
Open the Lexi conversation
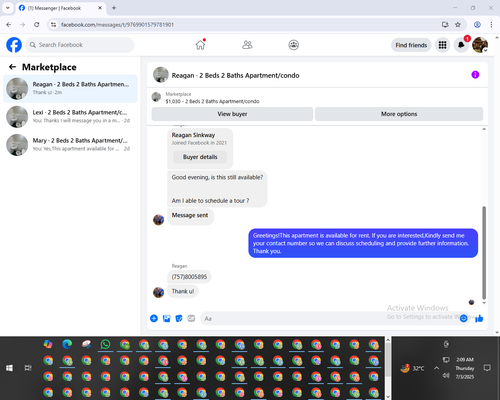tap(70, 116)
